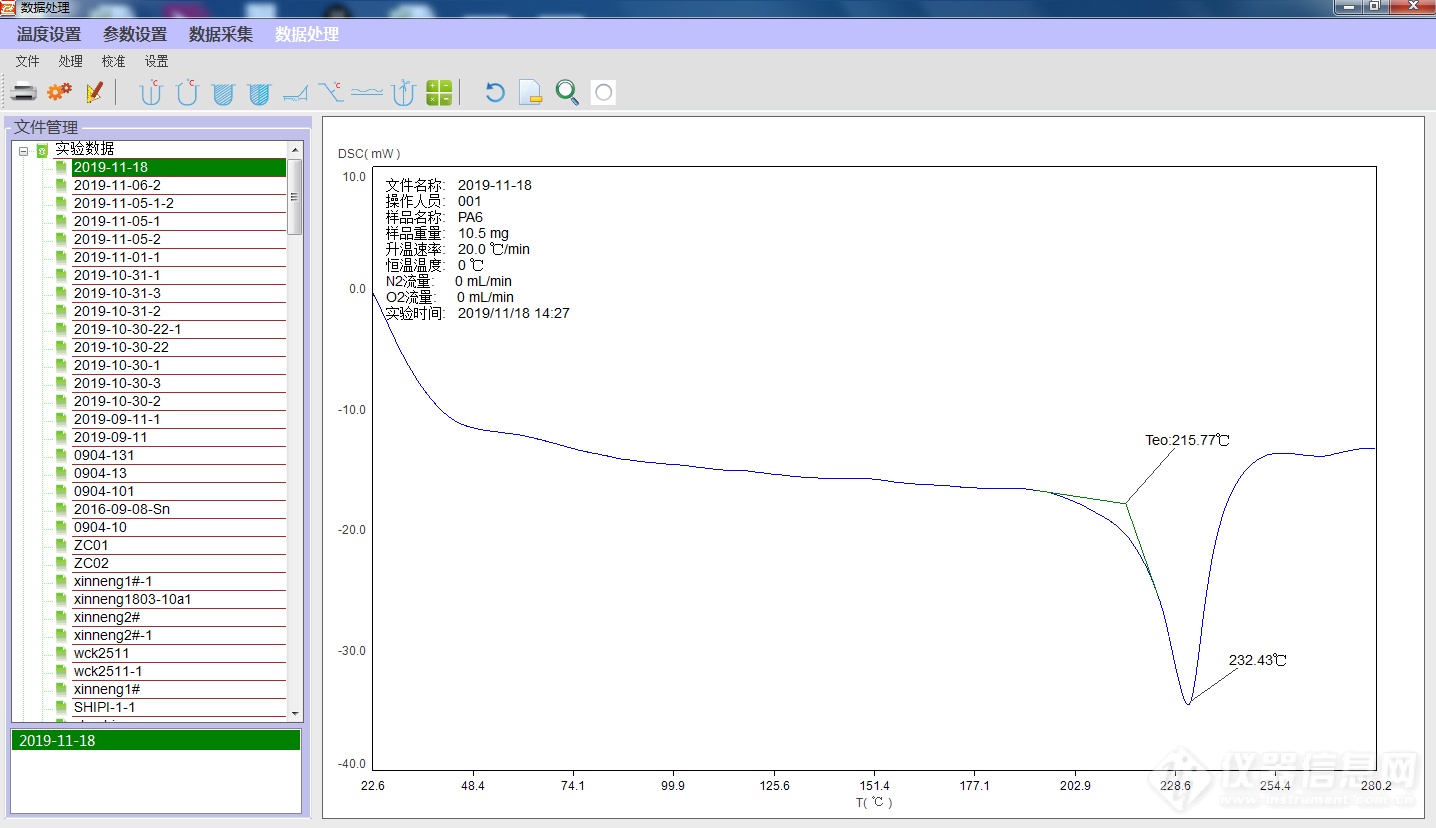Select the first peak temperature tool icon

coord(151,93)
